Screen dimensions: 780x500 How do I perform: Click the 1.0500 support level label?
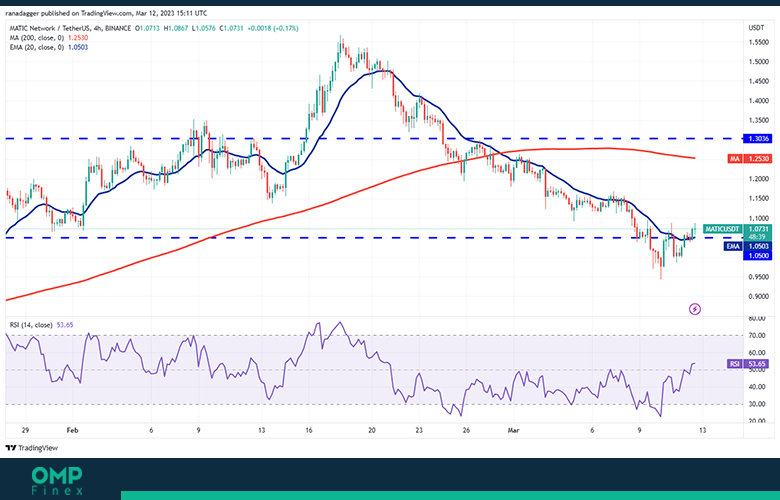(757, 256)
